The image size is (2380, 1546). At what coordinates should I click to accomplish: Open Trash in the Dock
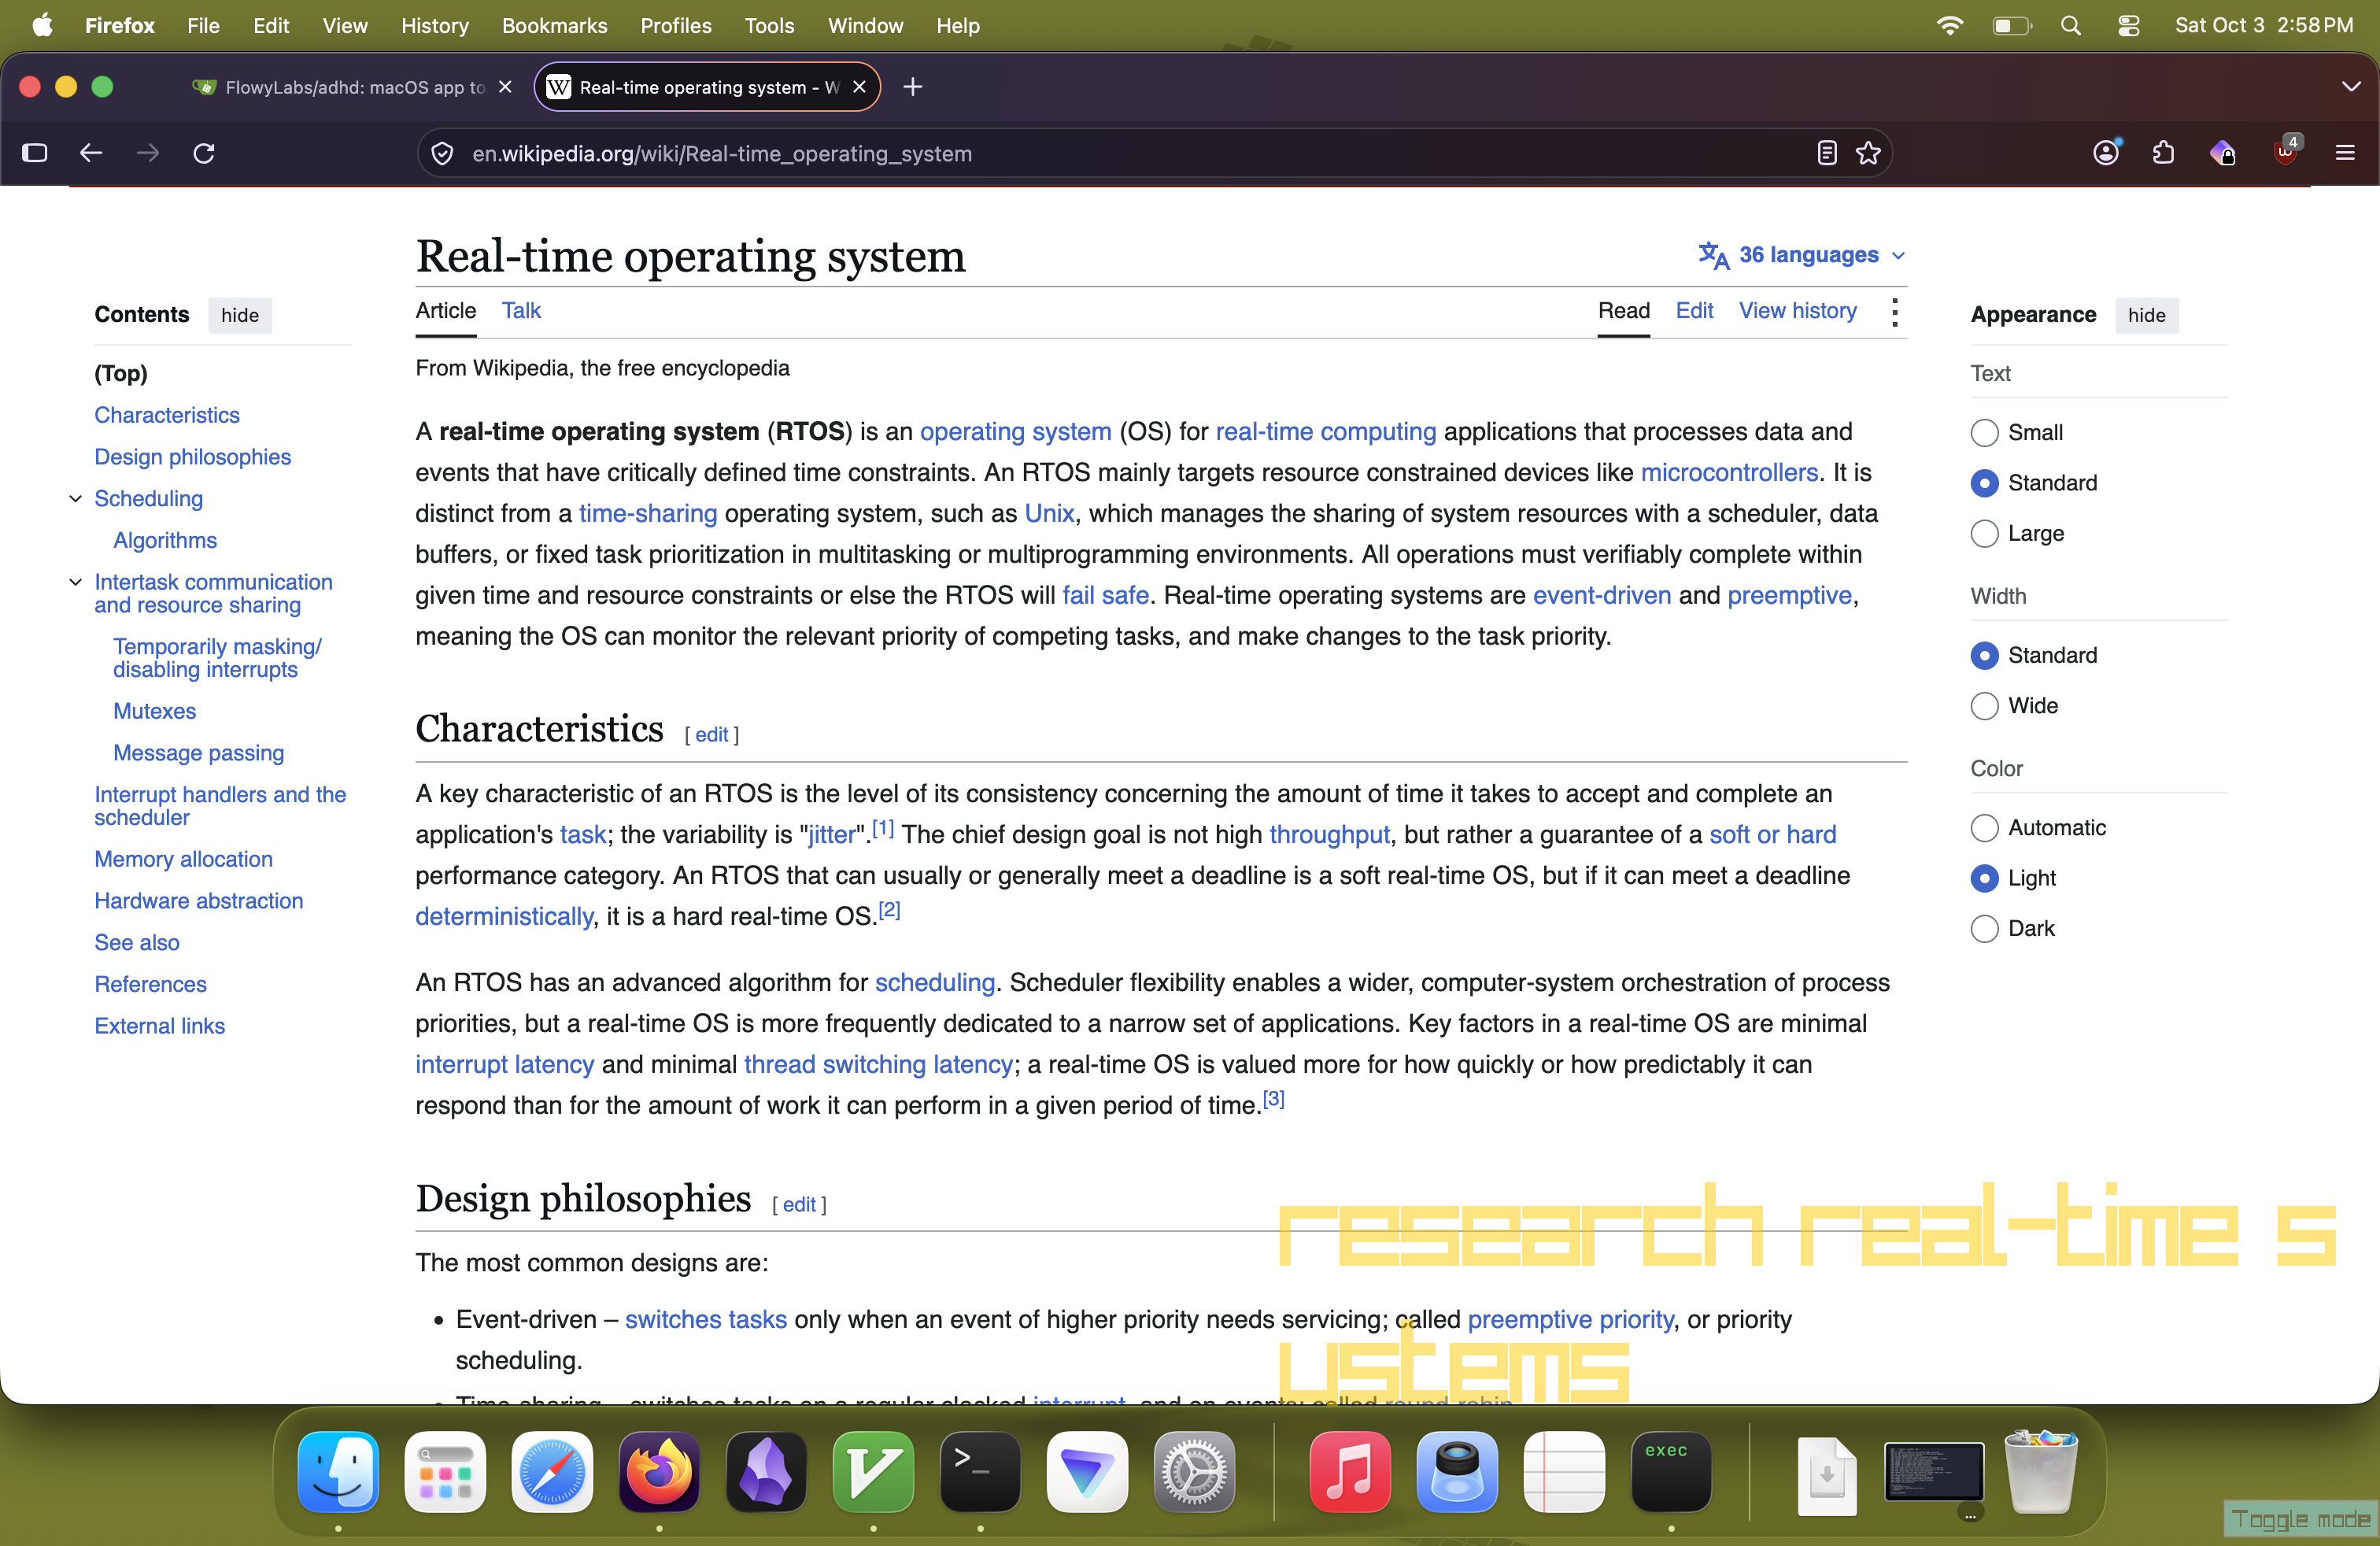[2041, 1471]
